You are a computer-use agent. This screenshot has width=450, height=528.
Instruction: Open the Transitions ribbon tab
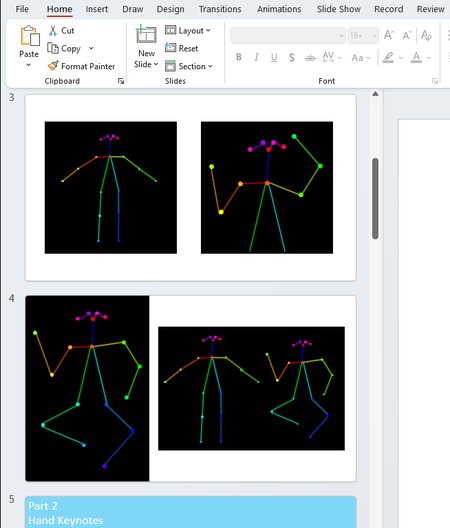point(220,9)
